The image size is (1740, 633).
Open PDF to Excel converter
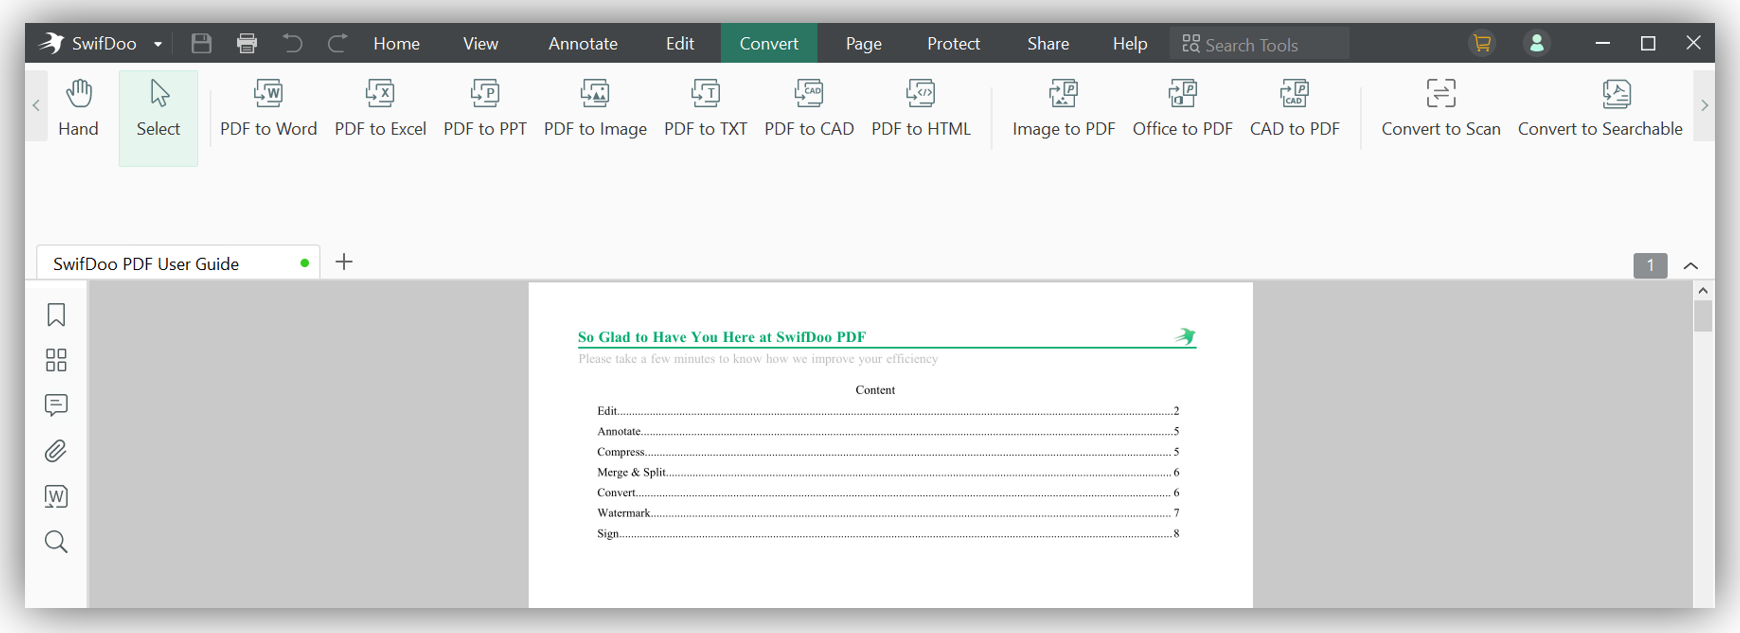[x=380, y=108]
